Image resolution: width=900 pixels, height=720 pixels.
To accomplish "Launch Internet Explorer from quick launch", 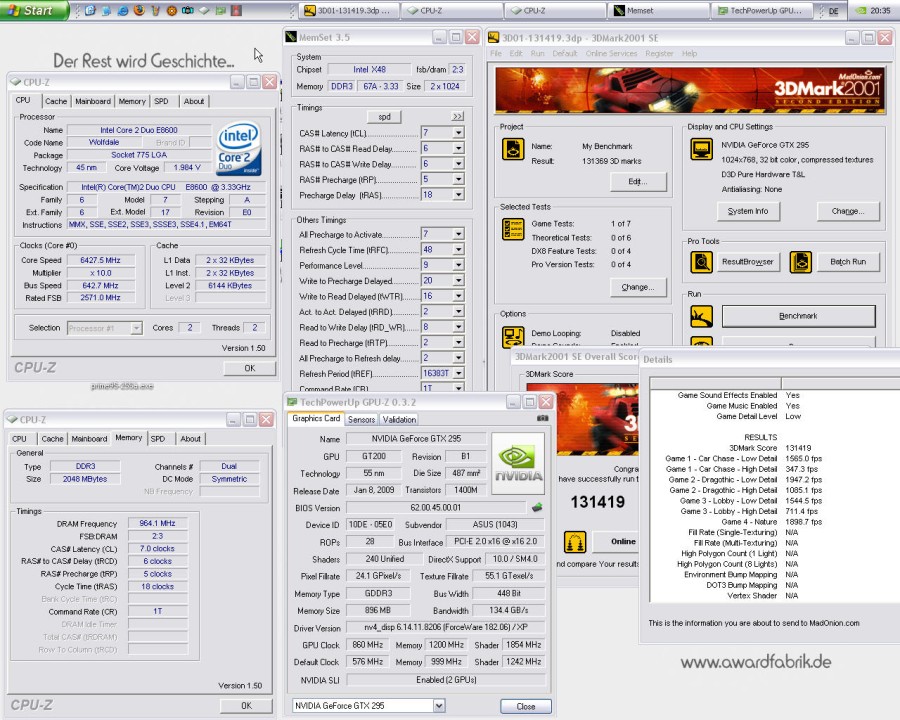I will coord(122,10).
